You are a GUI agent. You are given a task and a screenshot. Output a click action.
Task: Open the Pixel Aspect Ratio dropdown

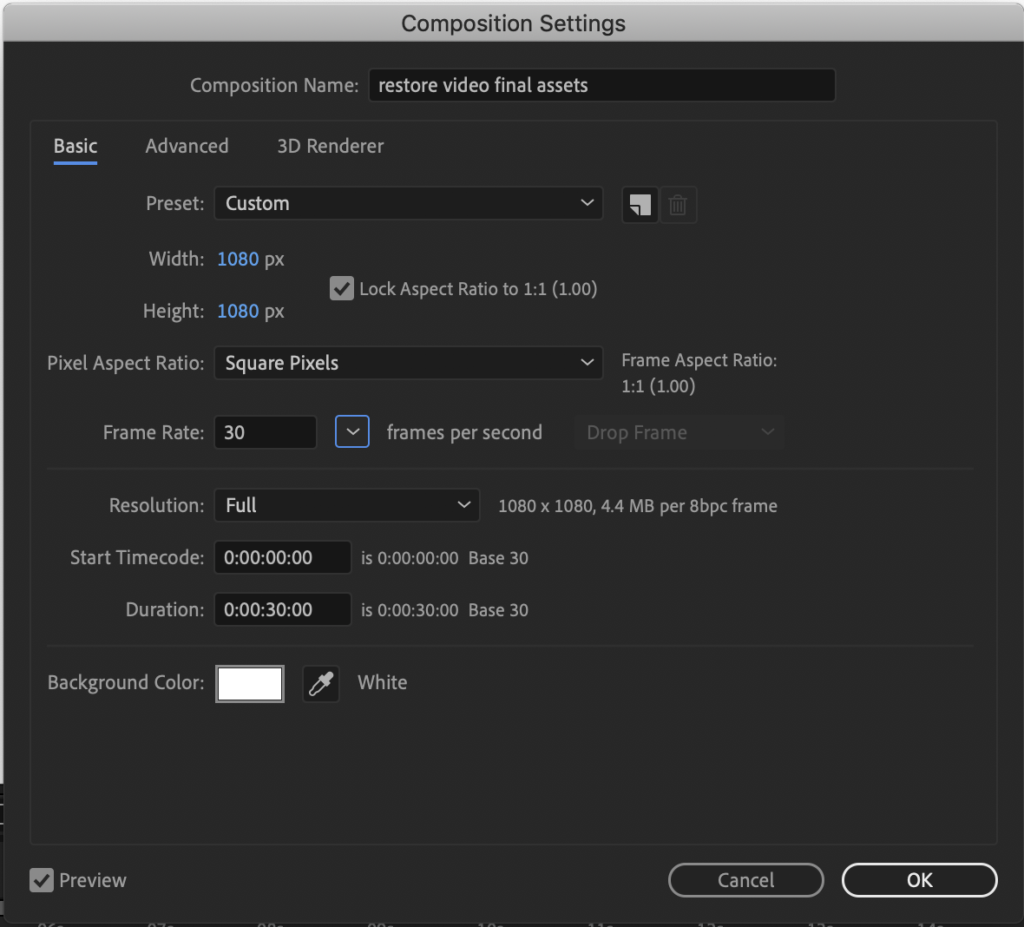pyautogui.click(x=408, y=363)
